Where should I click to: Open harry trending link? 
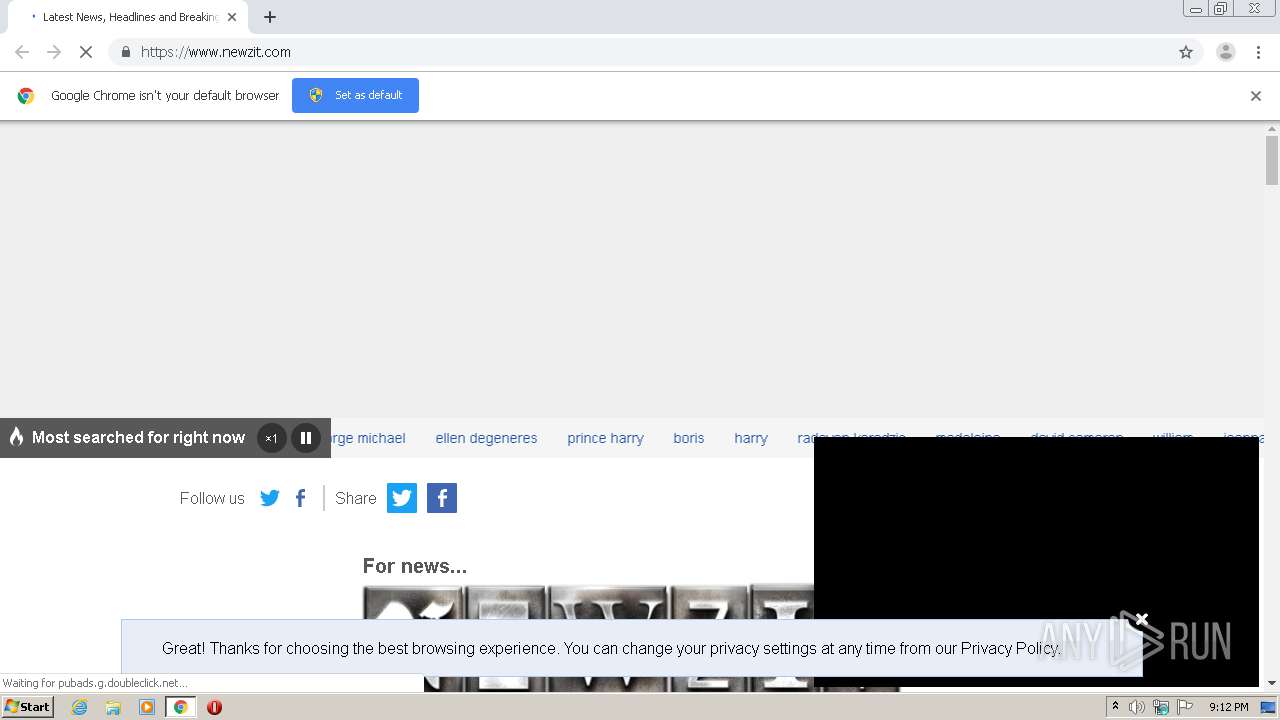[x=751, y=438]
